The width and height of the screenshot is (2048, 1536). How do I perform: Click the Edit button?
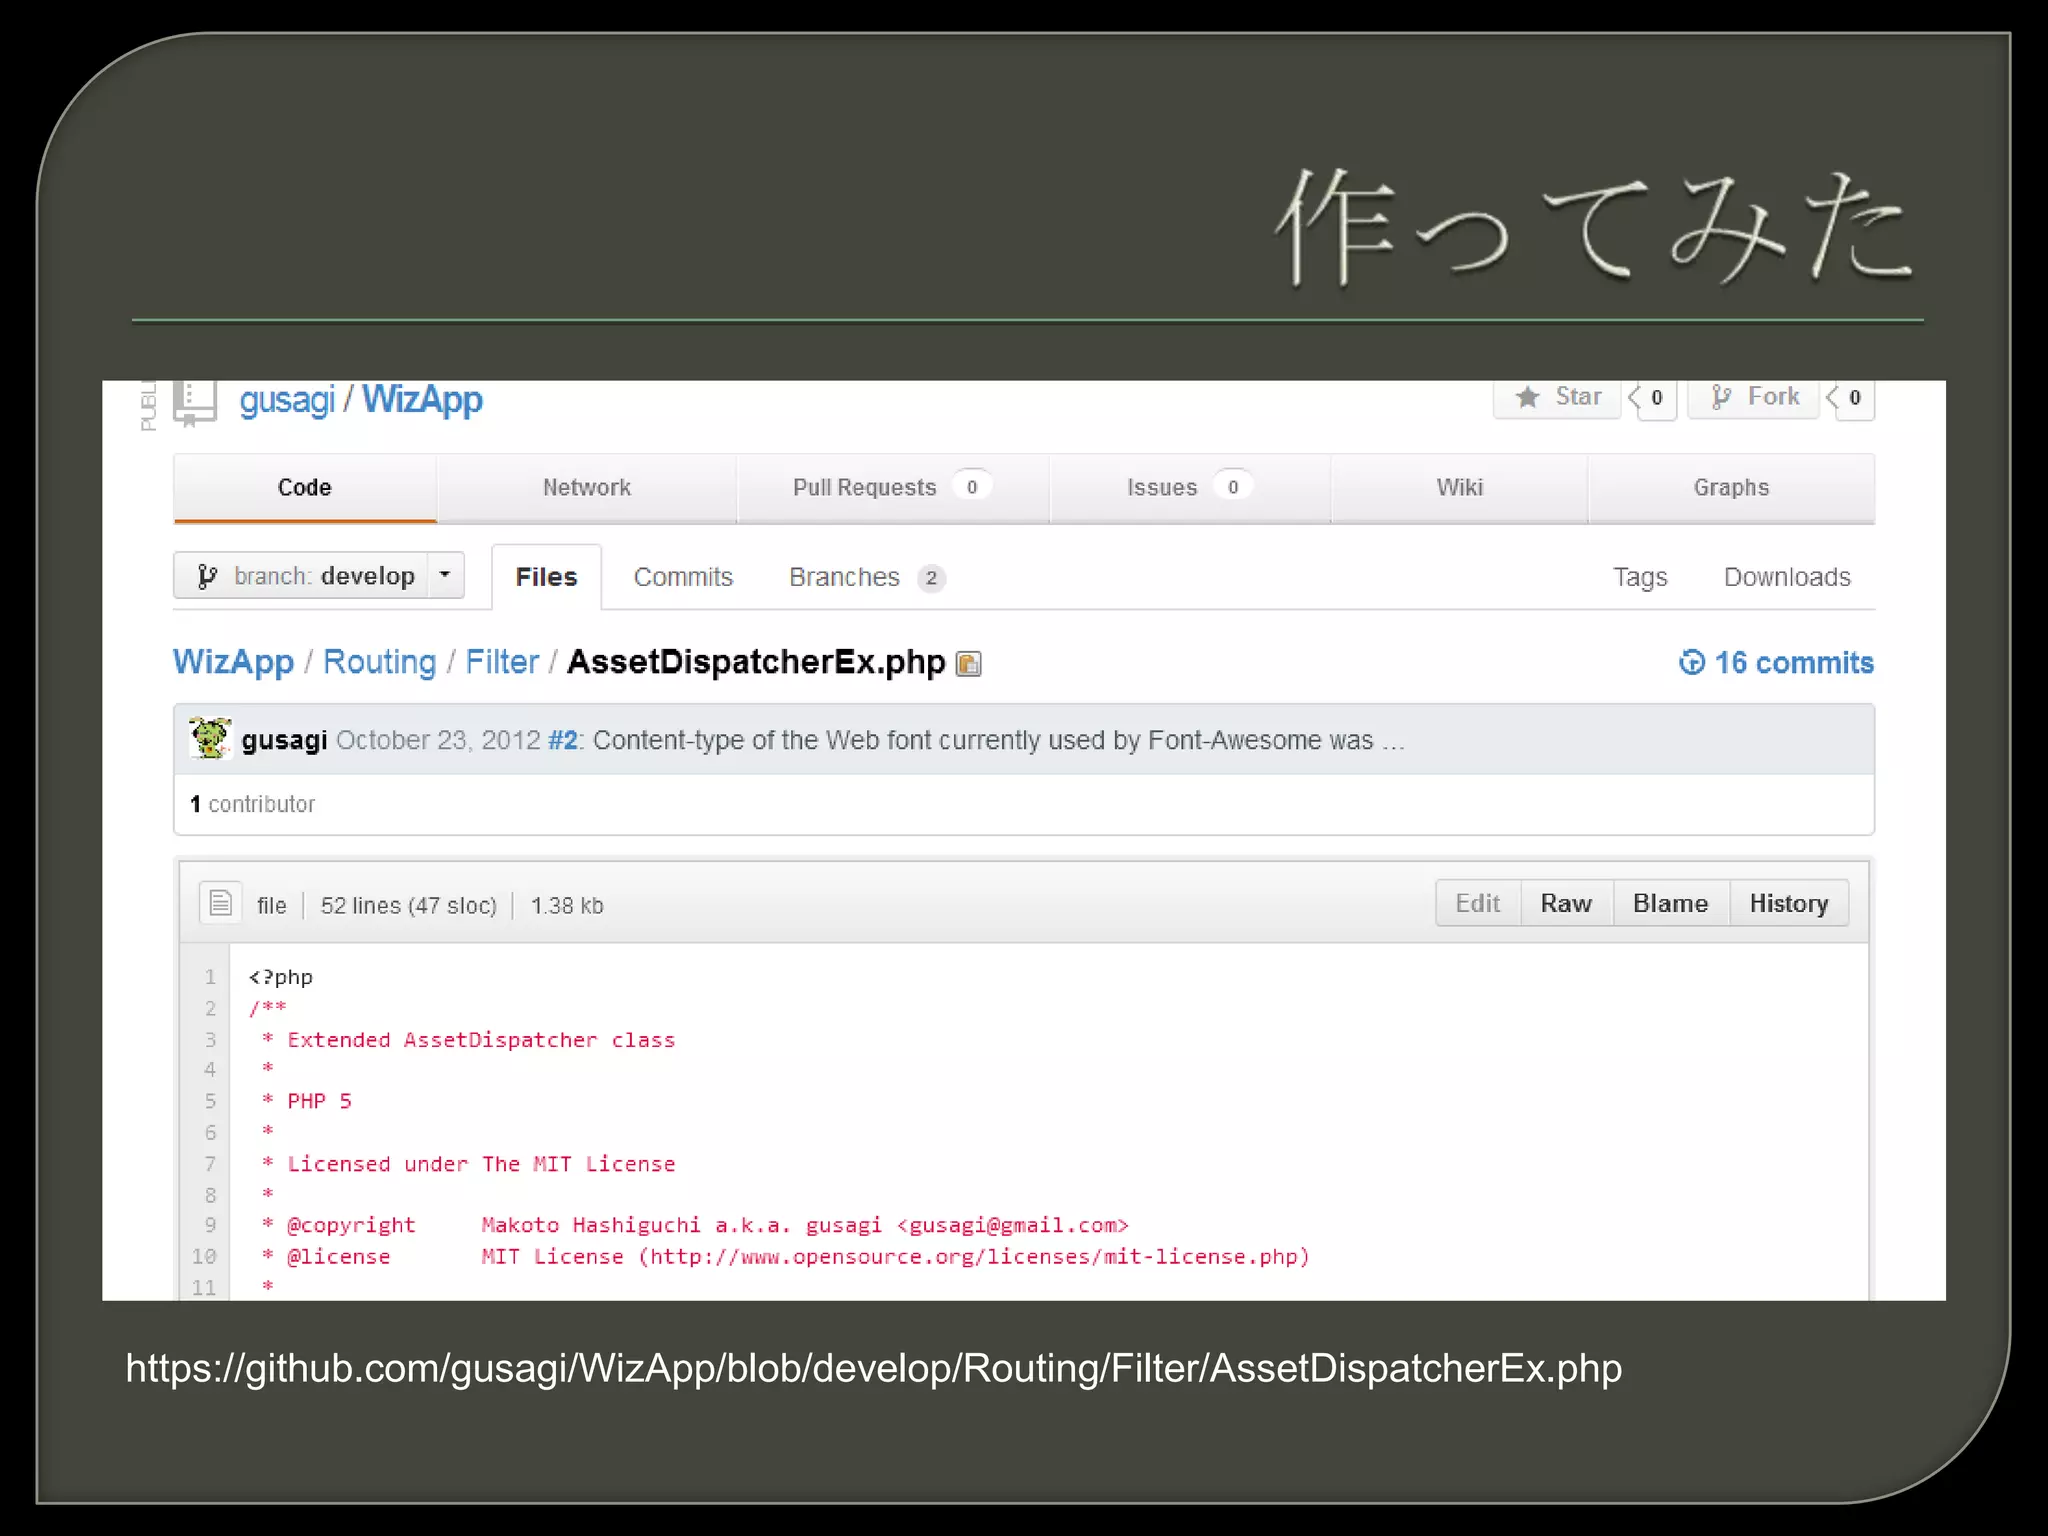pyautogui.click(x=1478, y=904)
